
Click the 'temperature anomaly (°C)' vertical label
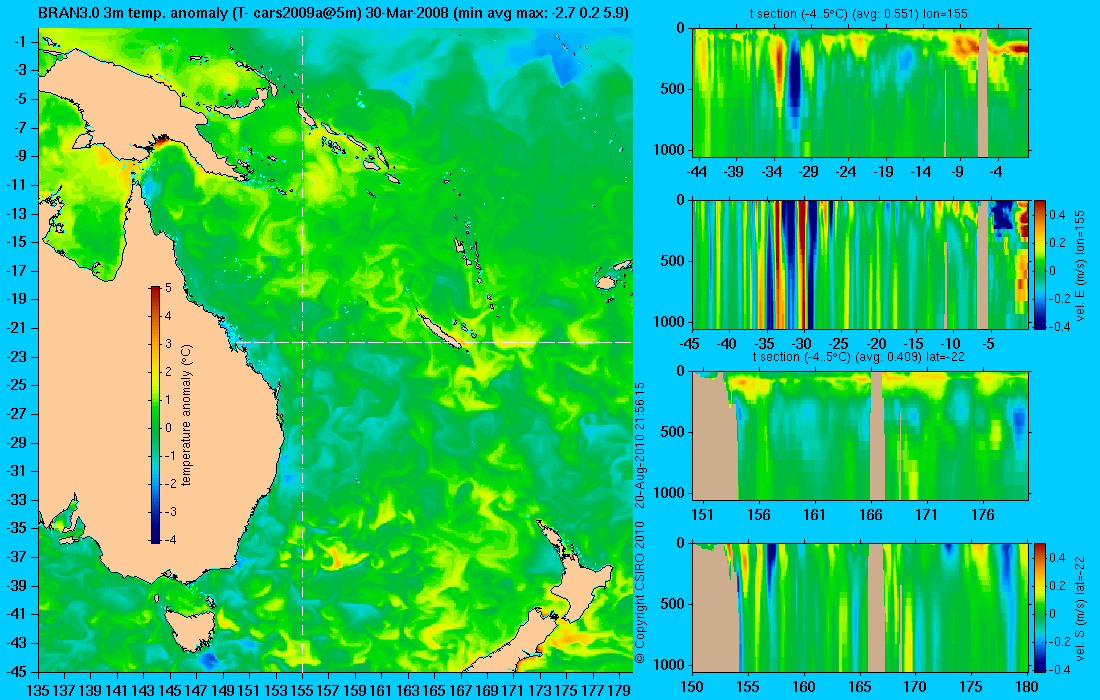click(187, 415)
